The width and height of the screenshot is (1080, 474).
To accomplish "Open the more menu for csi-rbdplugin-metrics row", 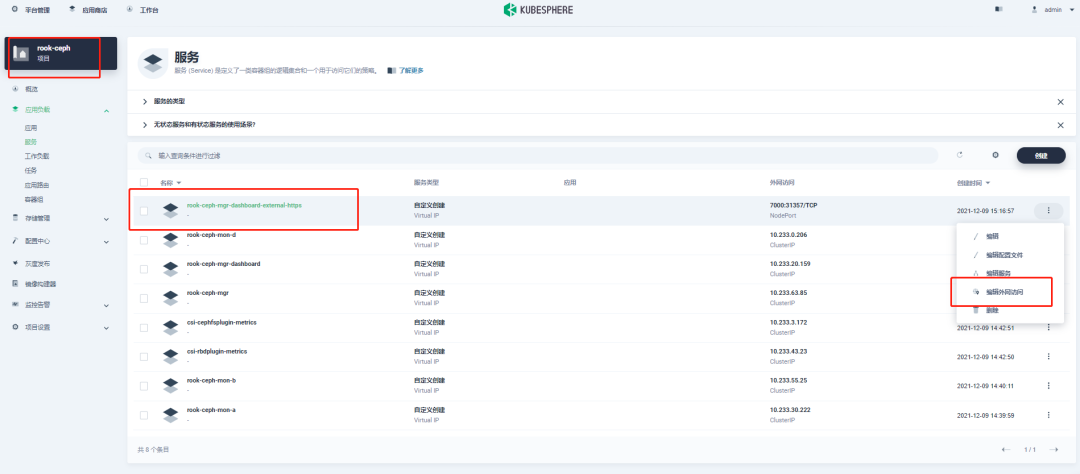I will [1048, 356].
